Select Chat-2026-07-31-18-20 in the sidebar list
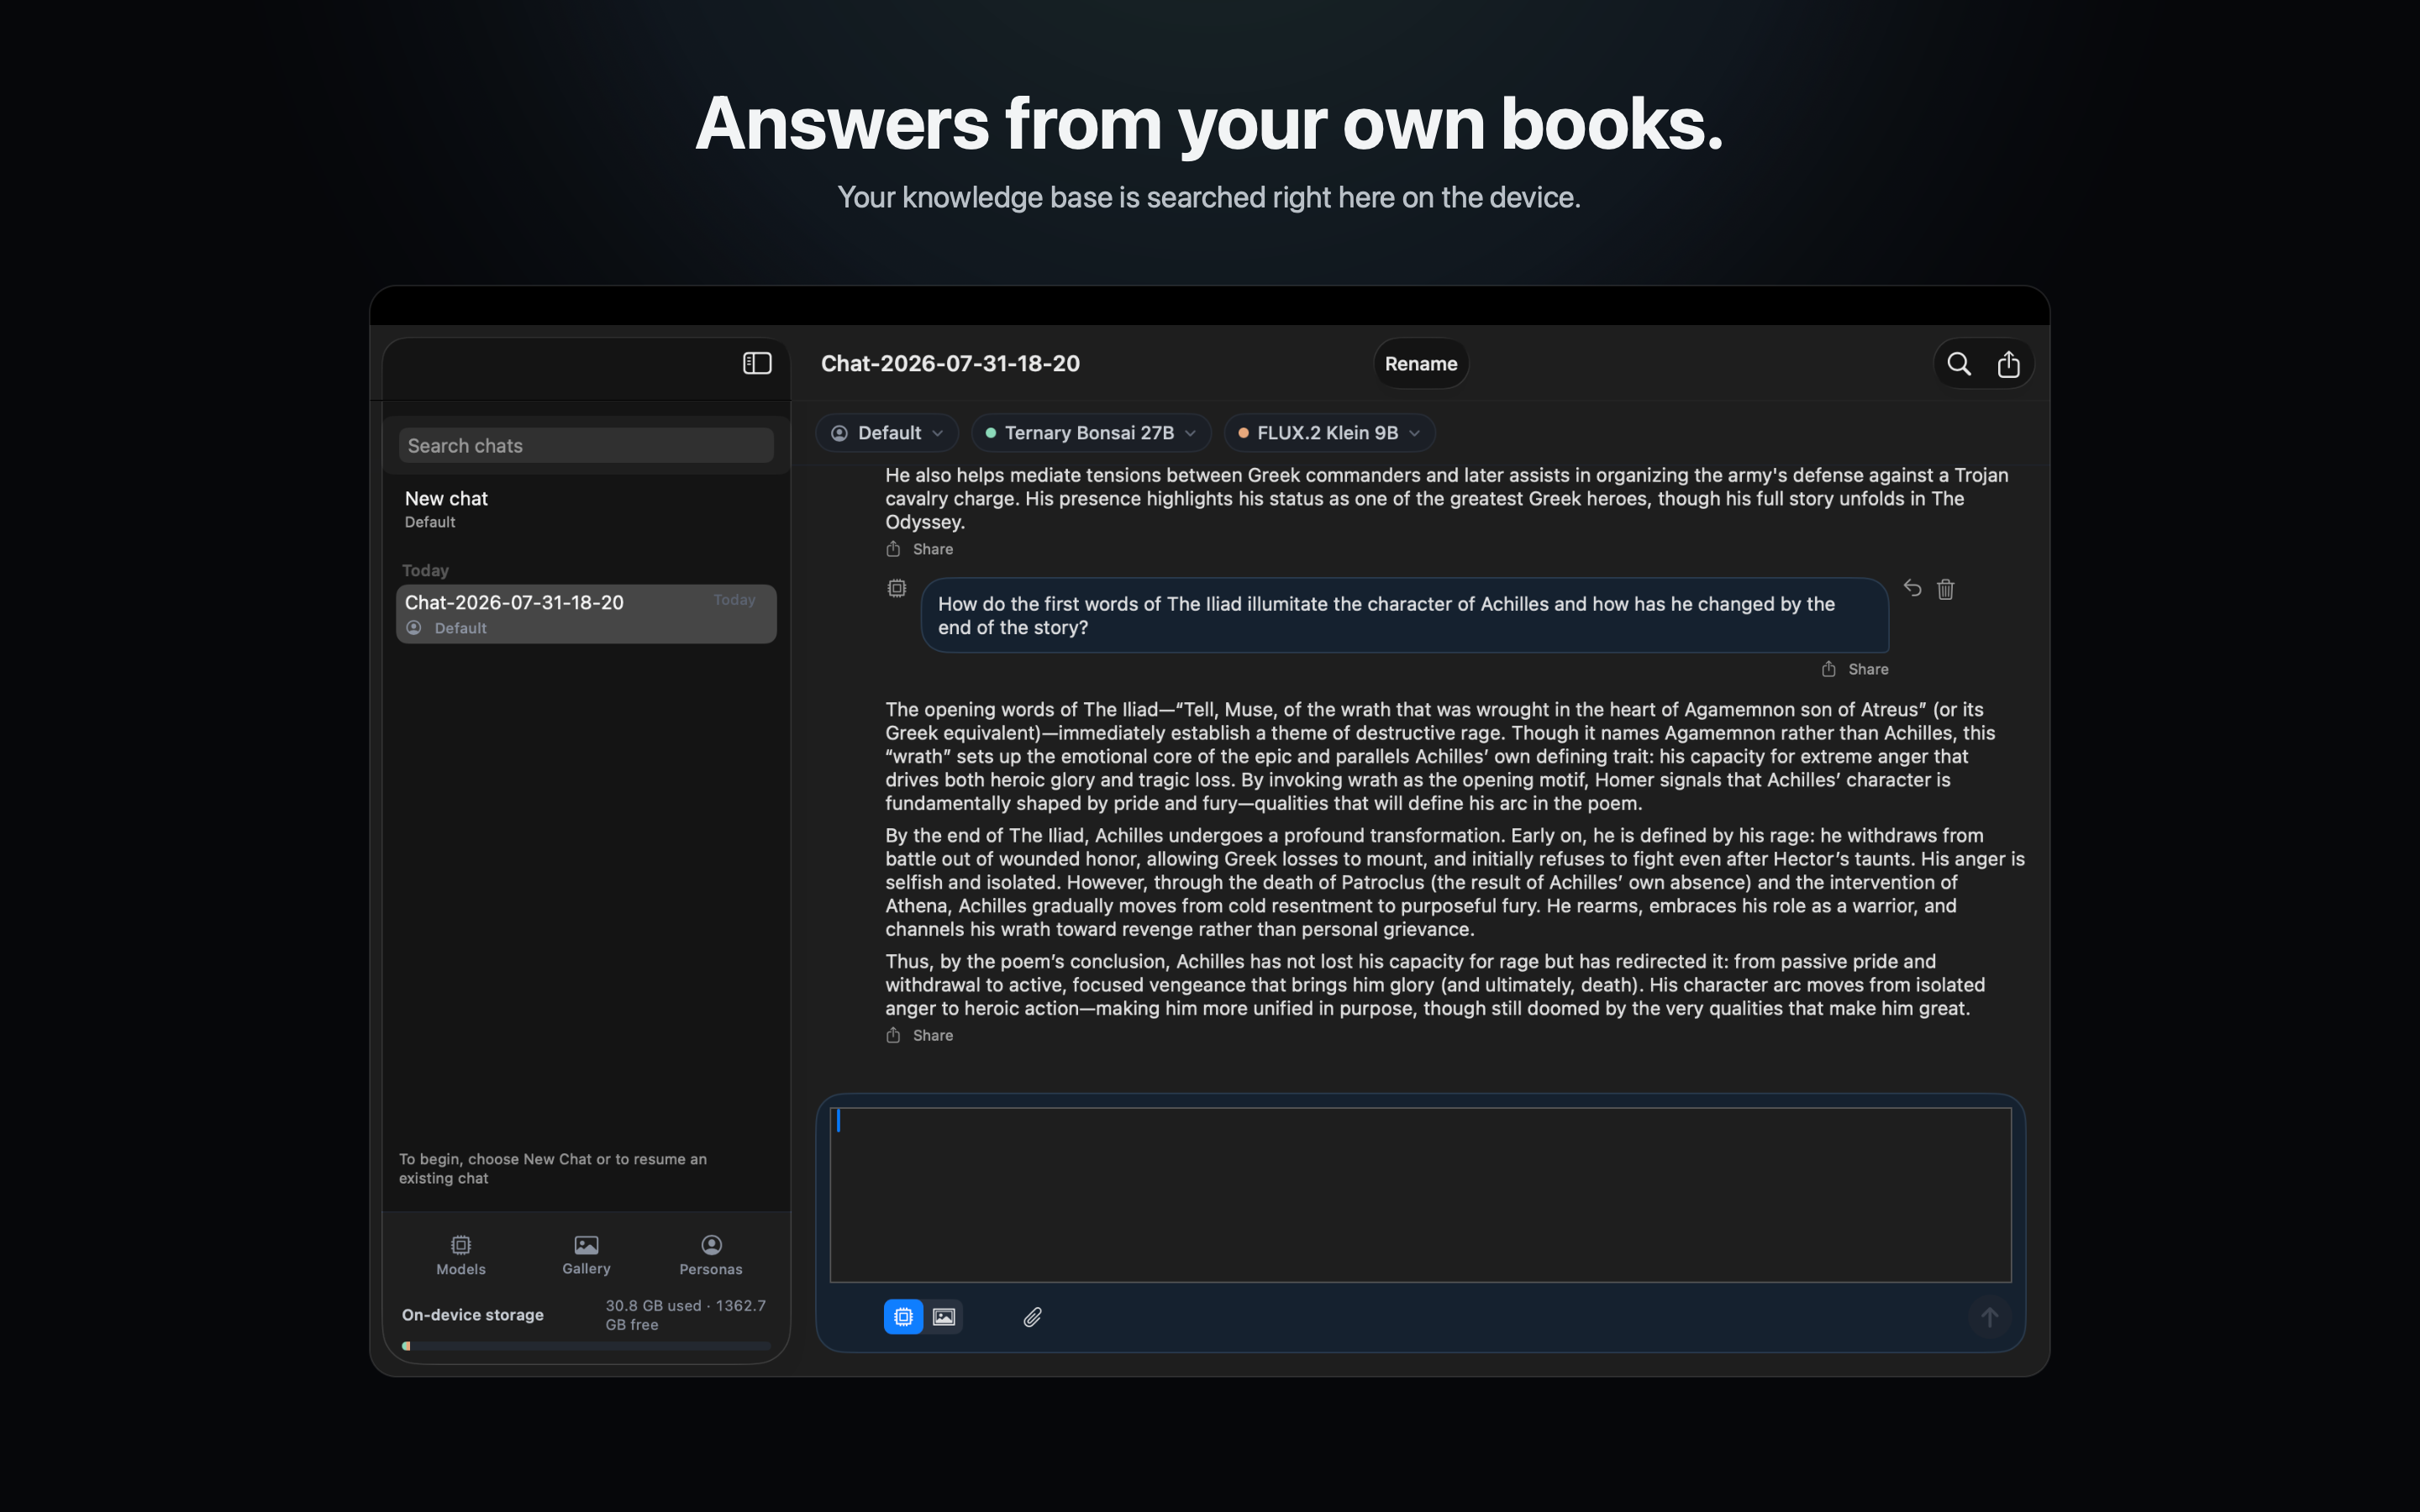The image size is (2420, 1512). 586,614
